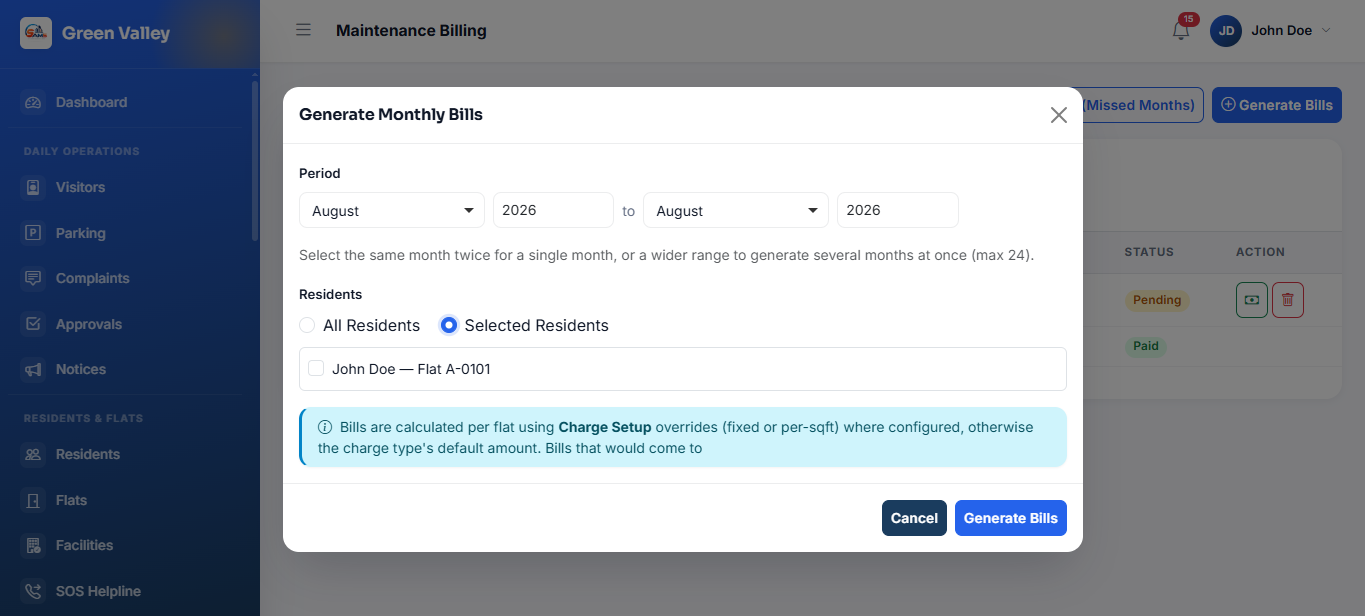
Task: Click the Green Valley brand name
Action: (116, 33)
